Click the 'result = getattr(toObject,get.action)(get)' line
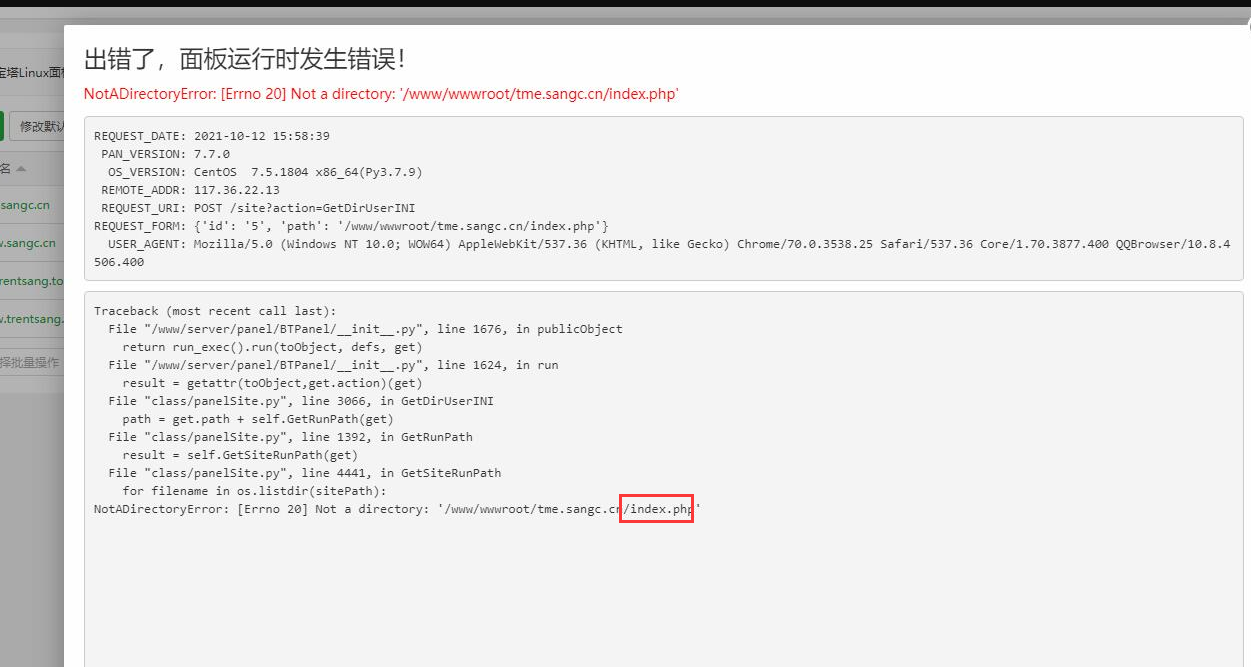Screen dimensions: 1251x667 [272, 383]
